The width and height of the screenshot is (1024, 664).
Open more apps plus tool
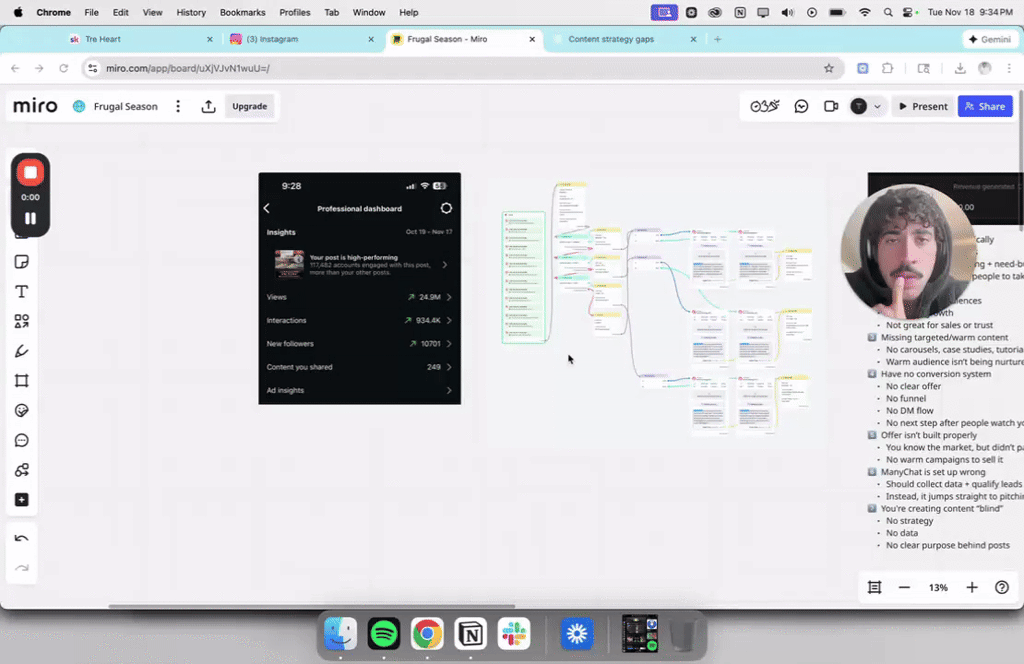(22, 499)
